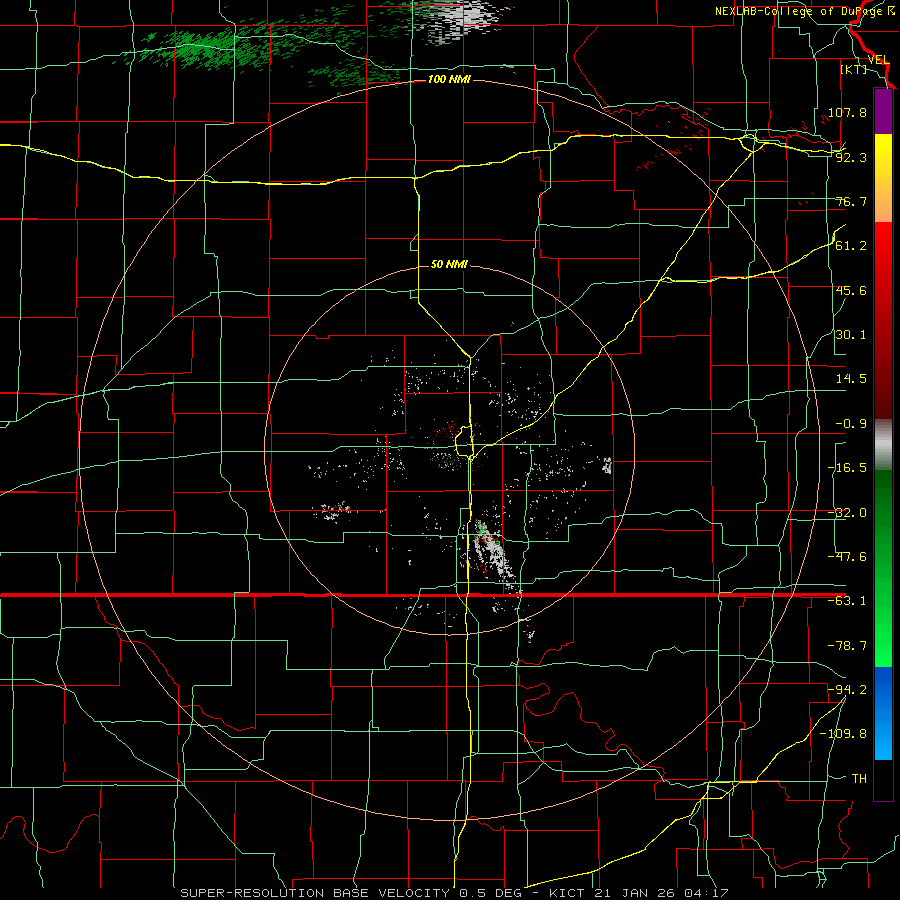Select the -78.7 velocity scale value

click(847, 646)
